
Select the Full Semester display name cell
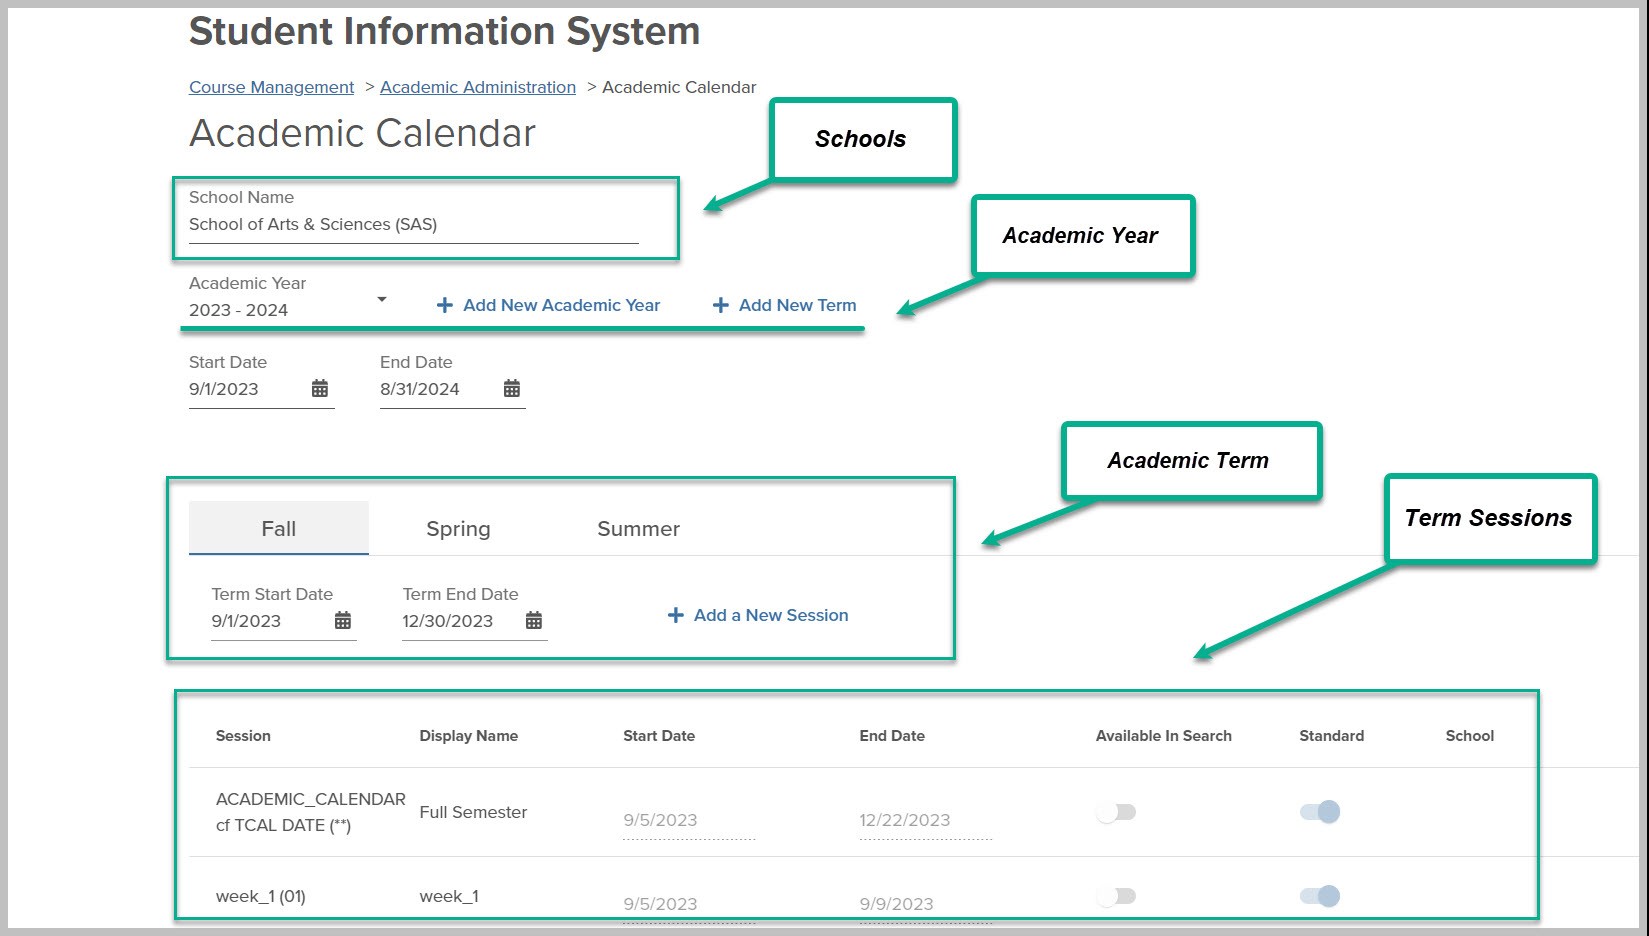(x=473, y=812)
